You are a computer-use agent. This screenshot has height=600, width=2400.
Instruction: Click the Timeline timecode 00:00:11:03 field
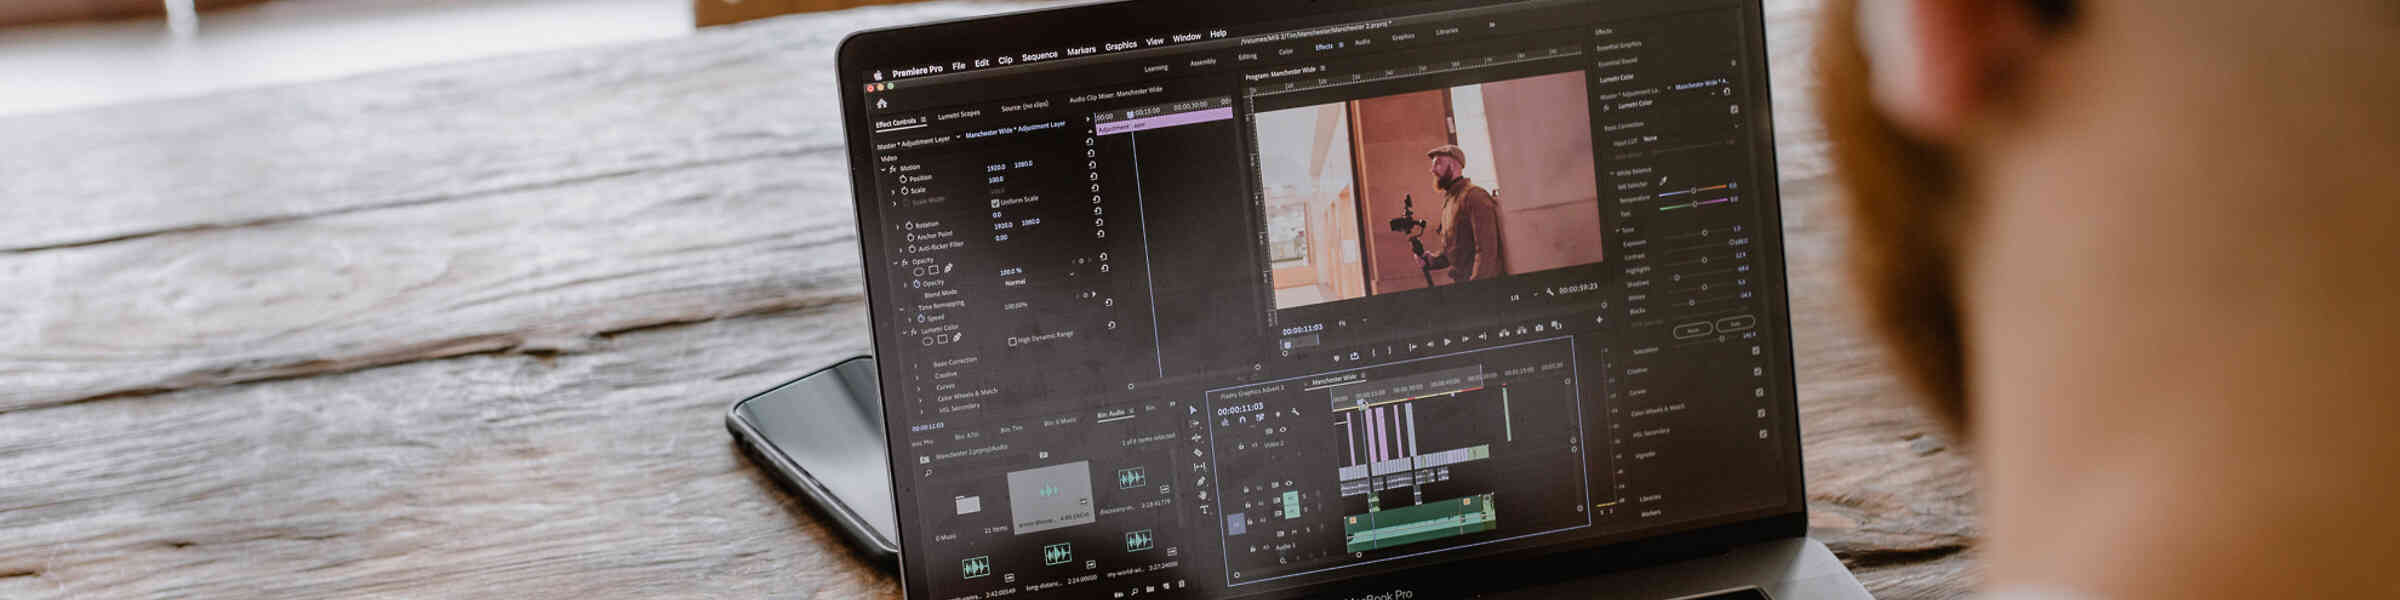[1240, 408]
